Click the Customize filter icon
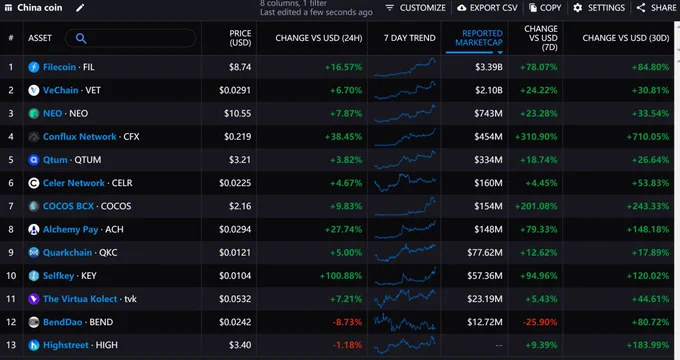The image size is (680, 360). [x=389, y=8]
